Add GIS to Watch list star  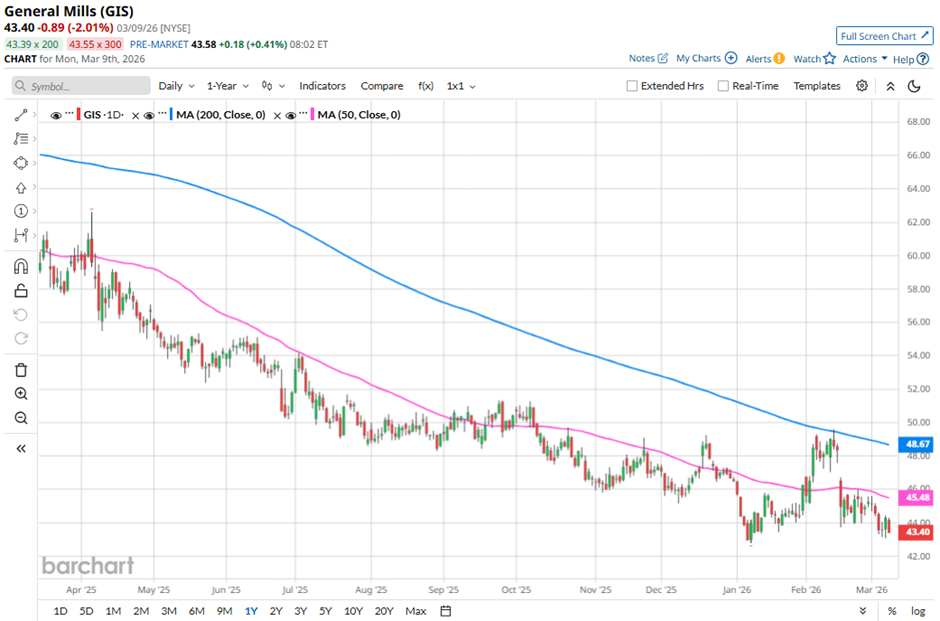point(829,58)
